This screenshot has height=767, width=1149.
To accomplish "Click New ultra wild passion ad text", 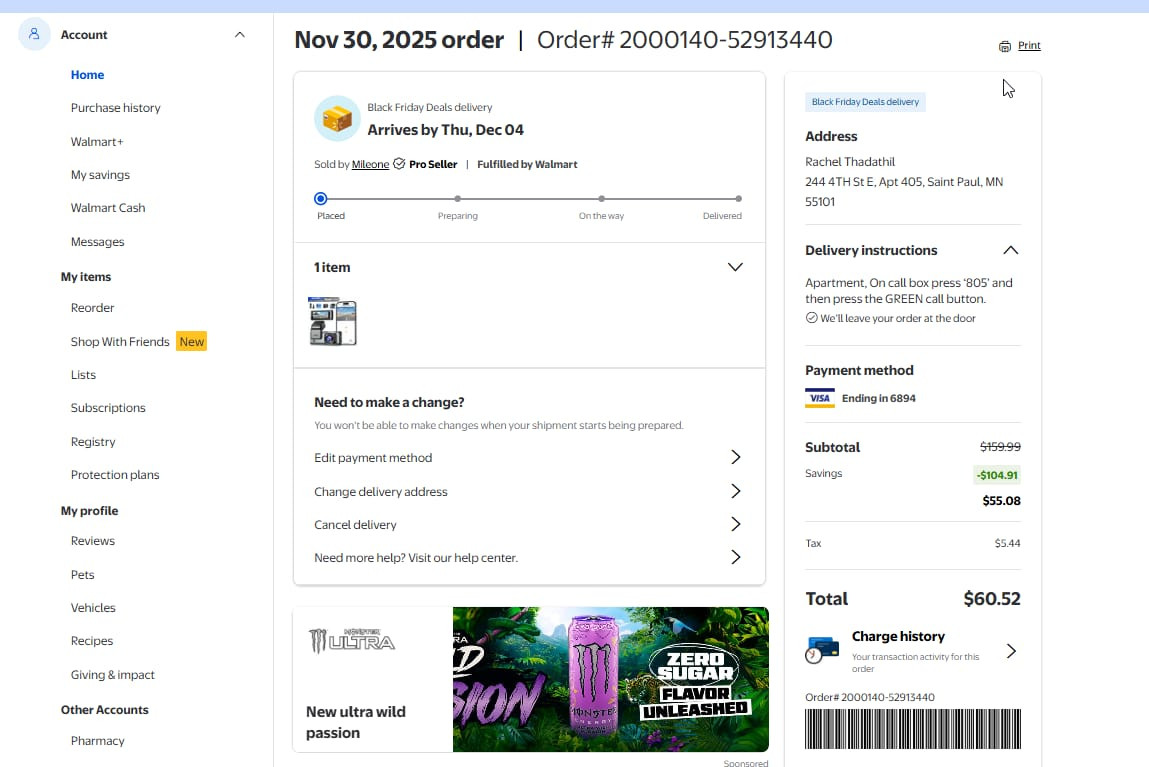I will click(355, 722).
